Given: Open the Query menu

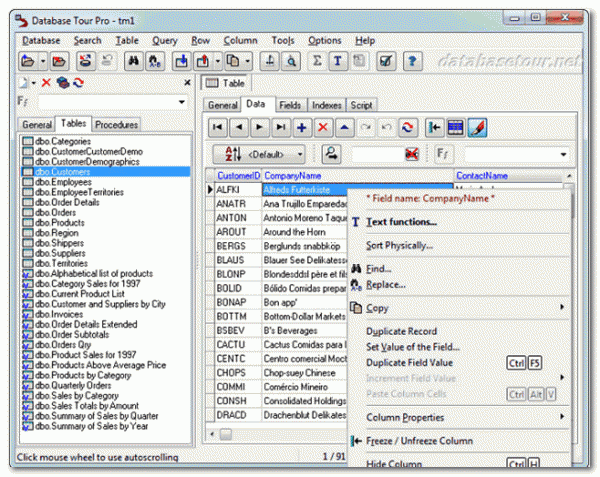Looking at the screenshot, I should (165, 41).
